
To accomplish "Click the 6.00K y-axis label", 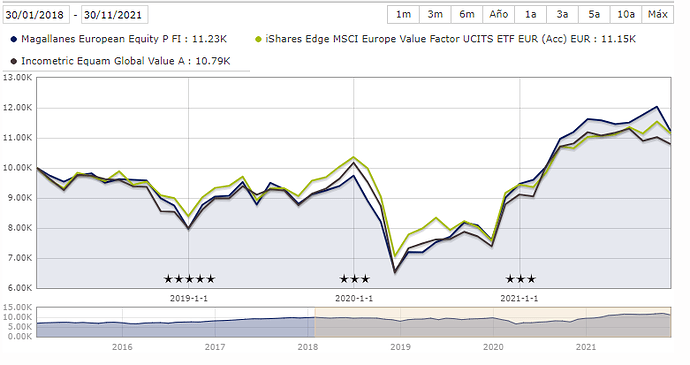I will [20, 288].
